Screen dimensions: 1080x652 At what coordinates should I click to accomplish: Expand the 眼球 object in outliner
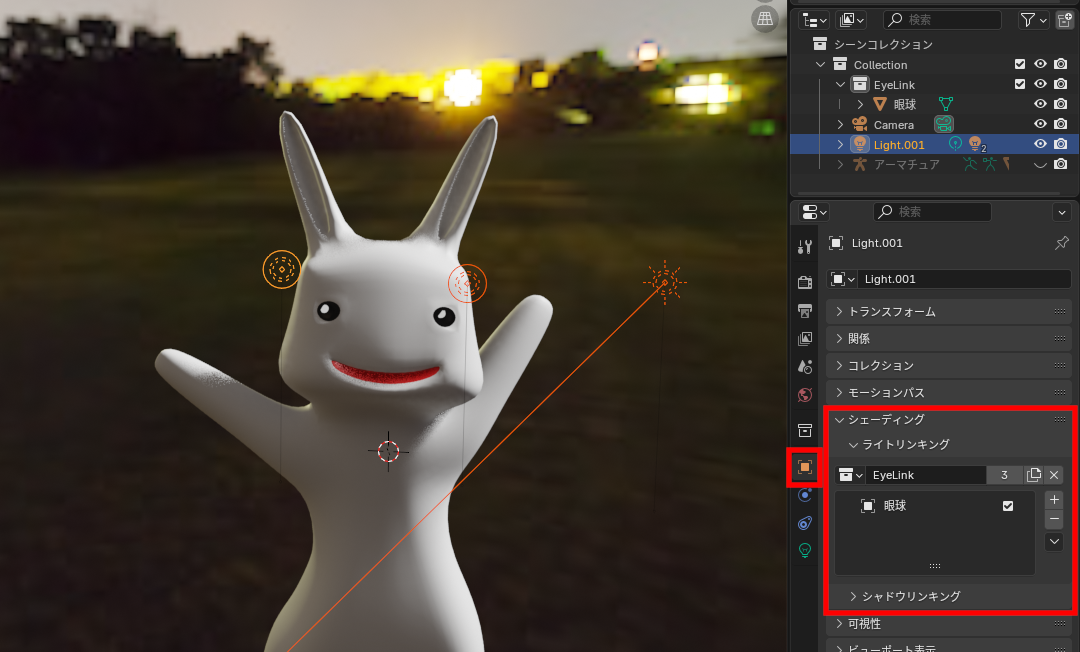[x=860, y=105]
